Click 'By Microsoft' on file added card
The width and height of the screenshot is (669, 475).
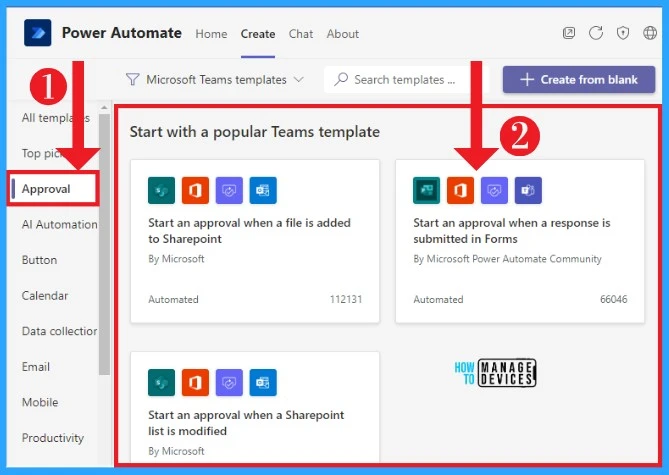(x=176, y=259)
